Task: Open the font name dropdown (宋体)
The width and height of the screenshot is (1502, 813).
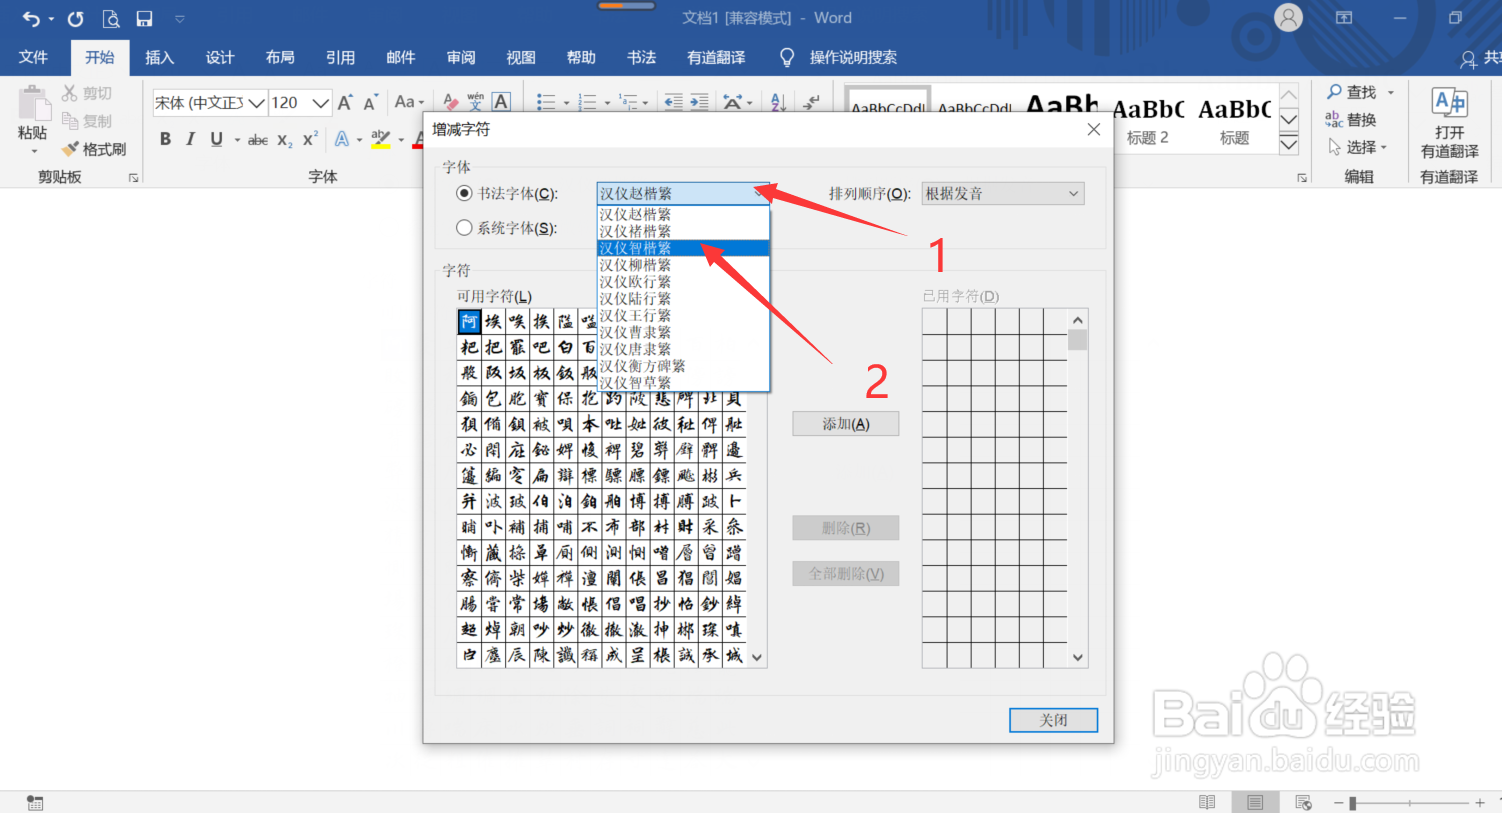Action: 257,102
